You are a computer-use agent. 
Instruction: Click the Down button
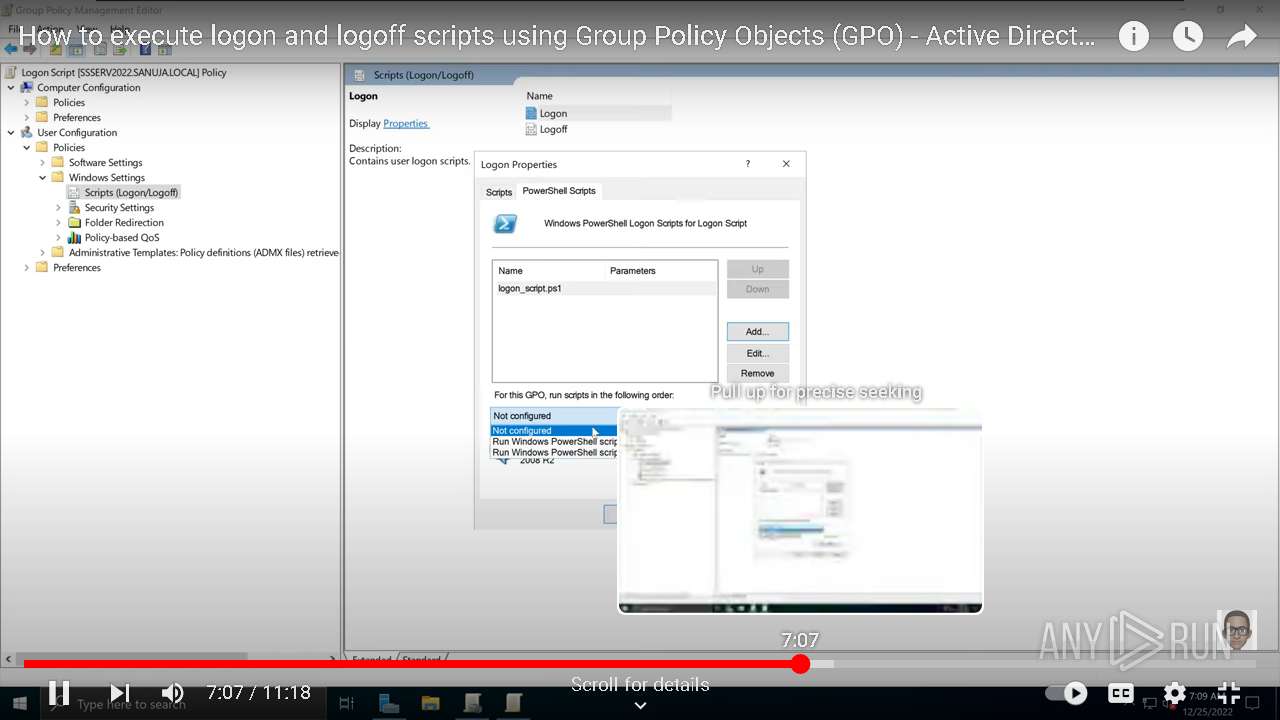(x=758, y=289)
